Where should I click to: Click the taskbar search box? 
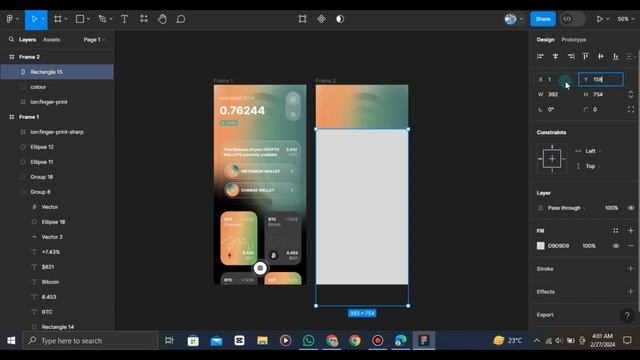90,340
